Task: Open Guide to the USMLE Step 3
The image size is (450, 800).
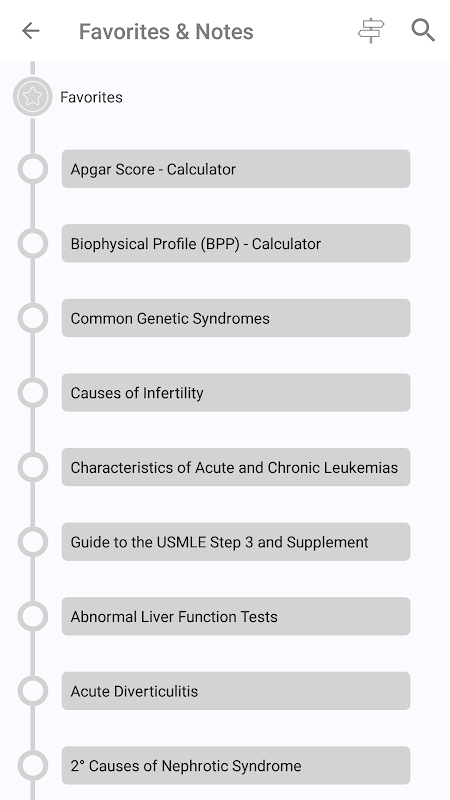Action: coord(236,542)
